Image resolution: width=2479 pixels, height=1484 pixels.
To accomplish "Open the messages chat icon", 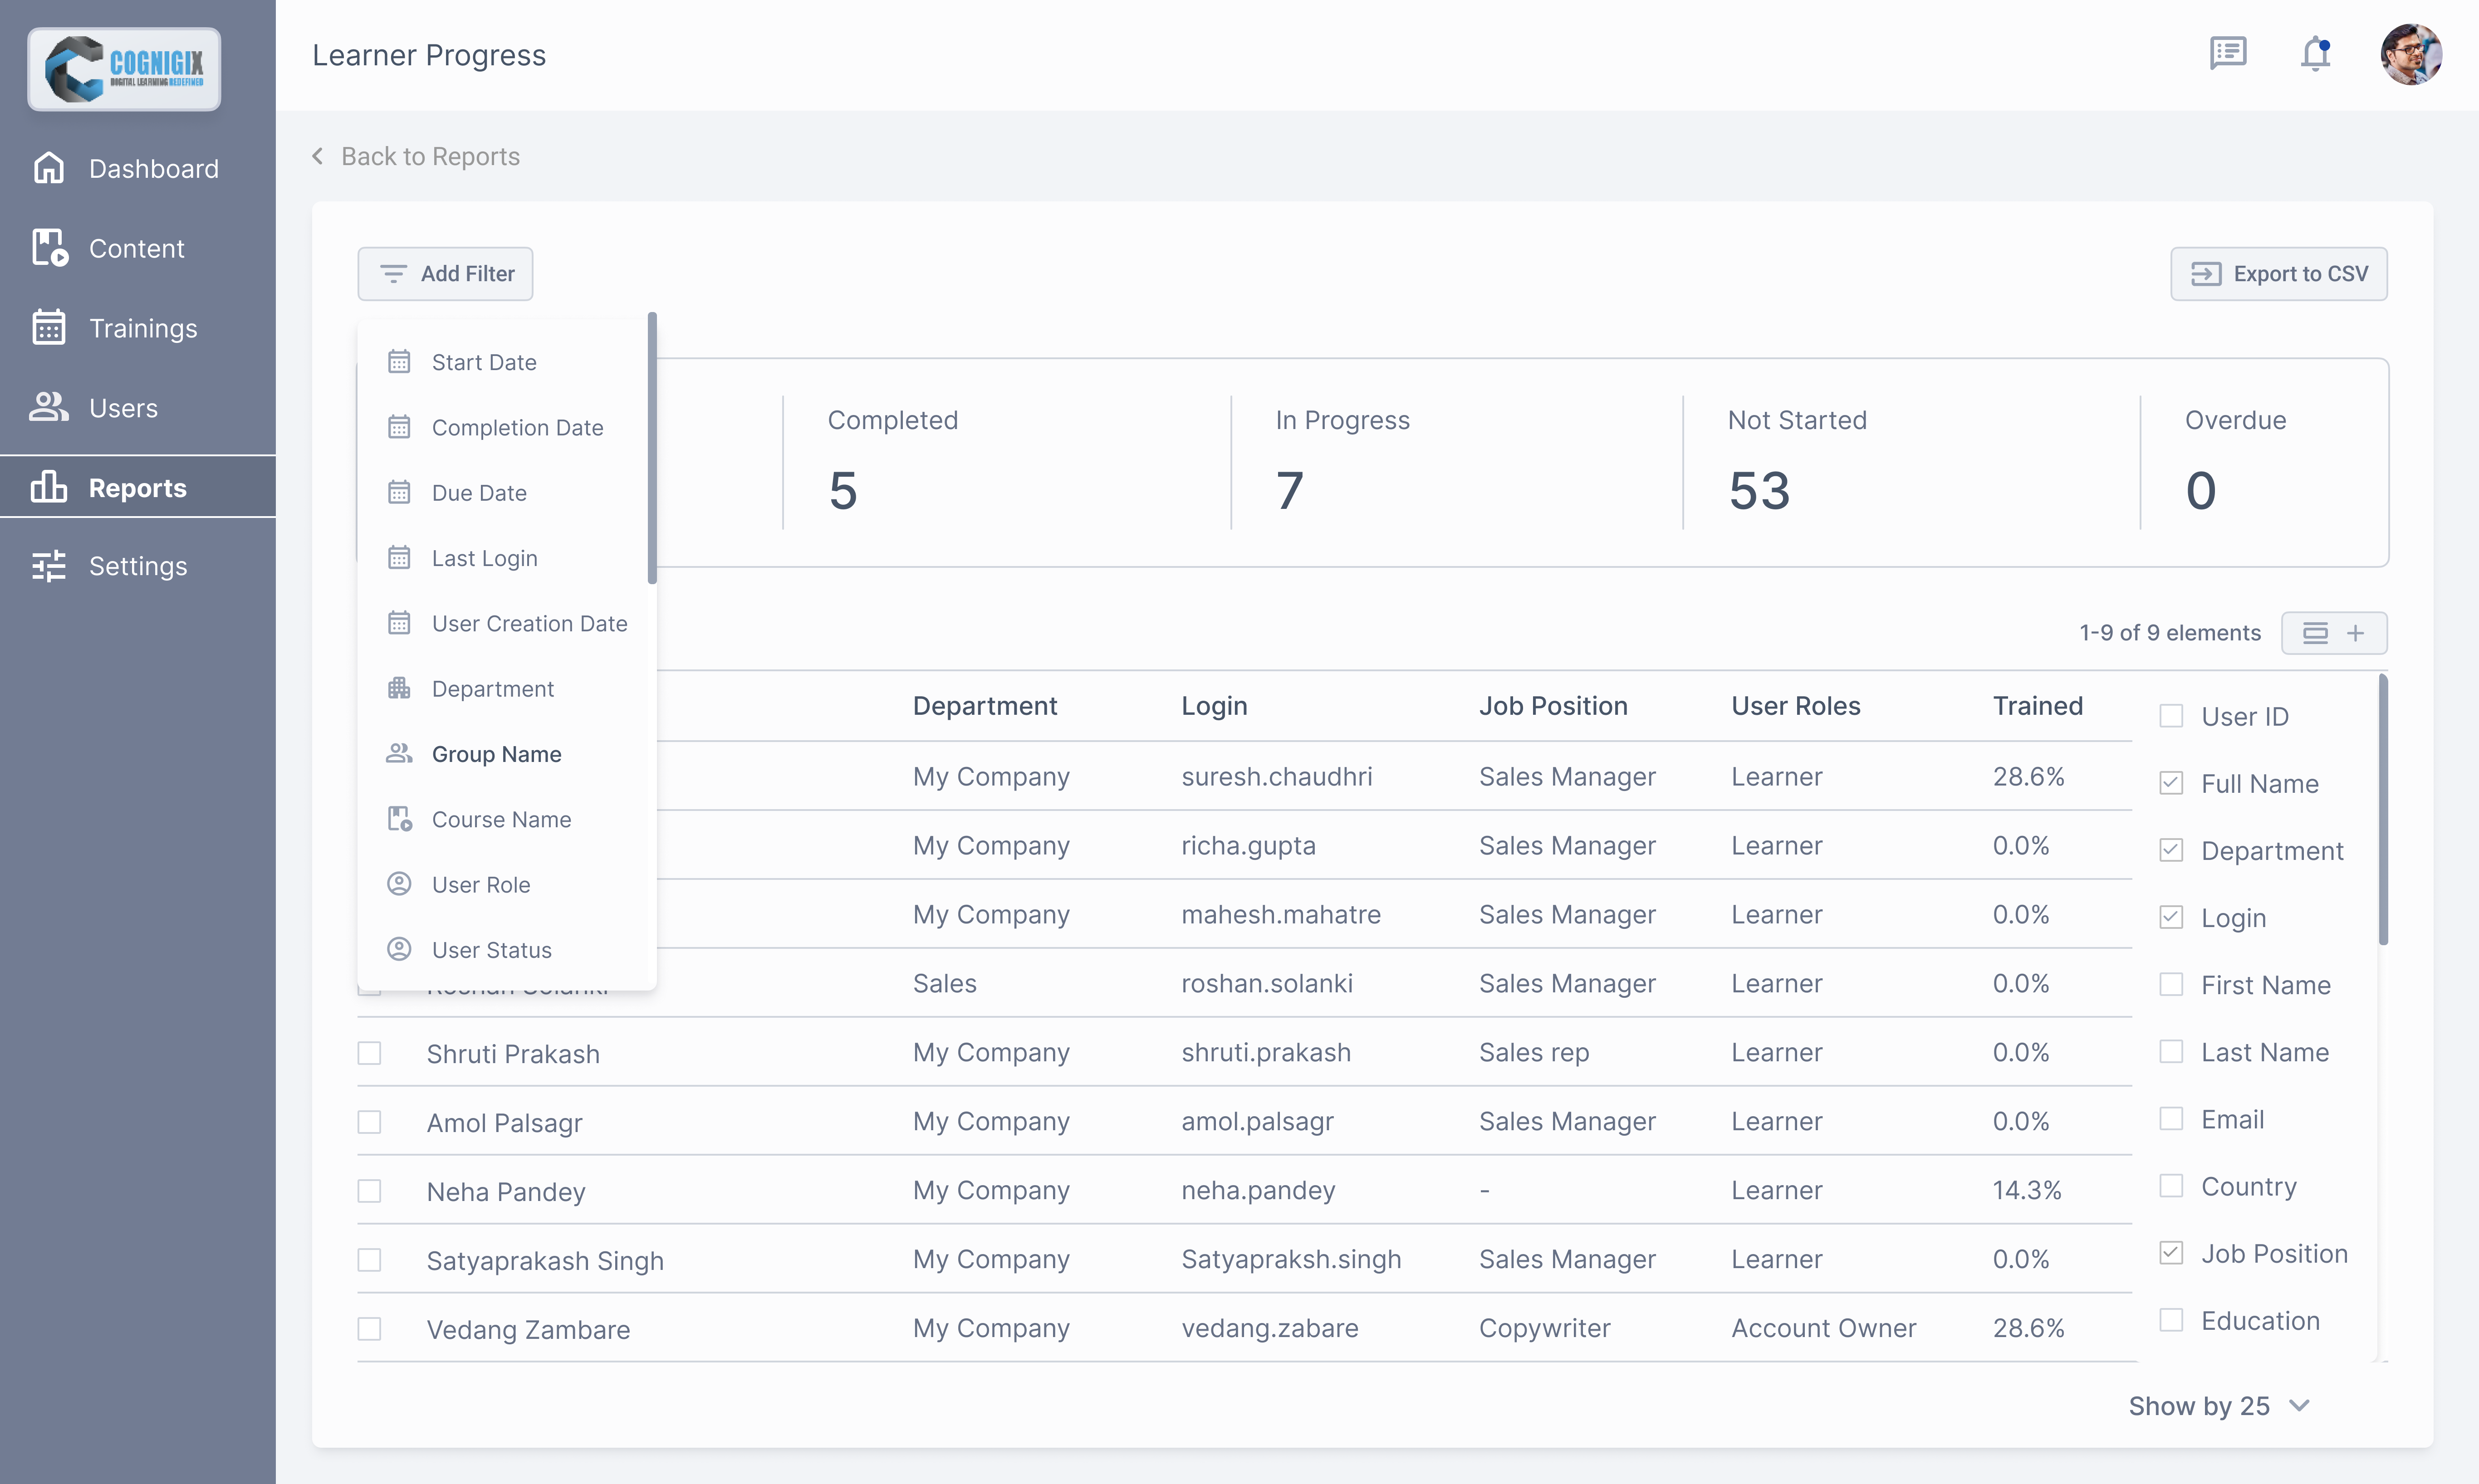I will pyautogui.click(x=2227, y=53).
